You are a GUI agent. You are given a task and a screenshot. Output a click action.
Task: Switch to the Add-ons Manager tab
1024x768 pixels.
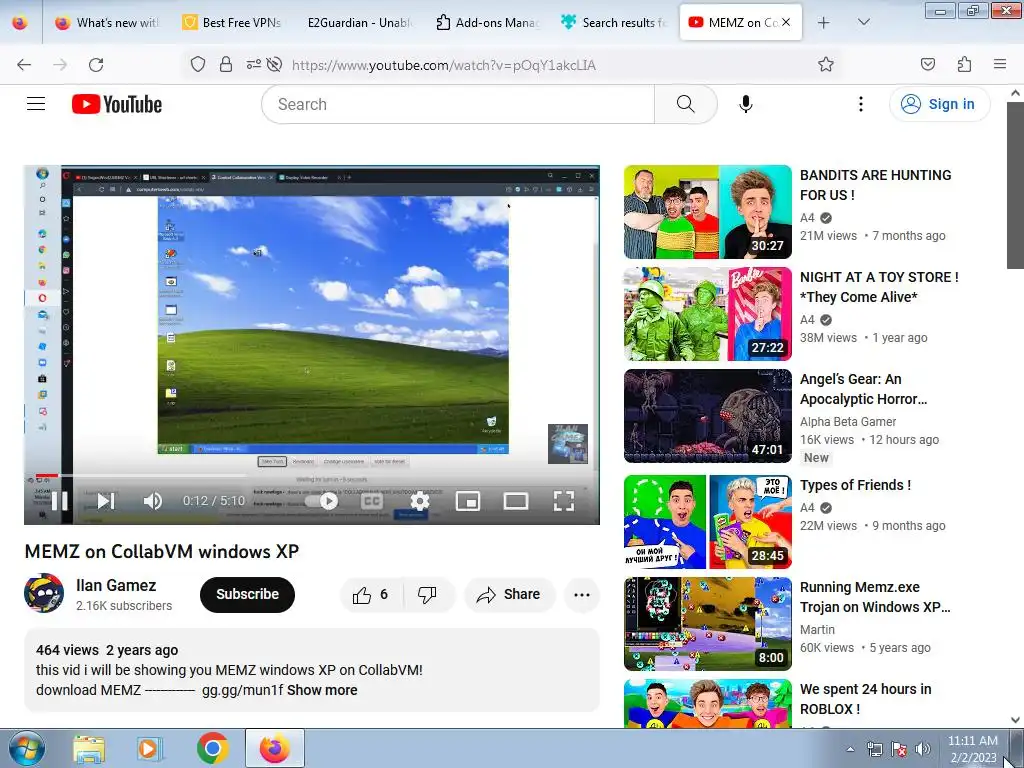click(487, 22)
